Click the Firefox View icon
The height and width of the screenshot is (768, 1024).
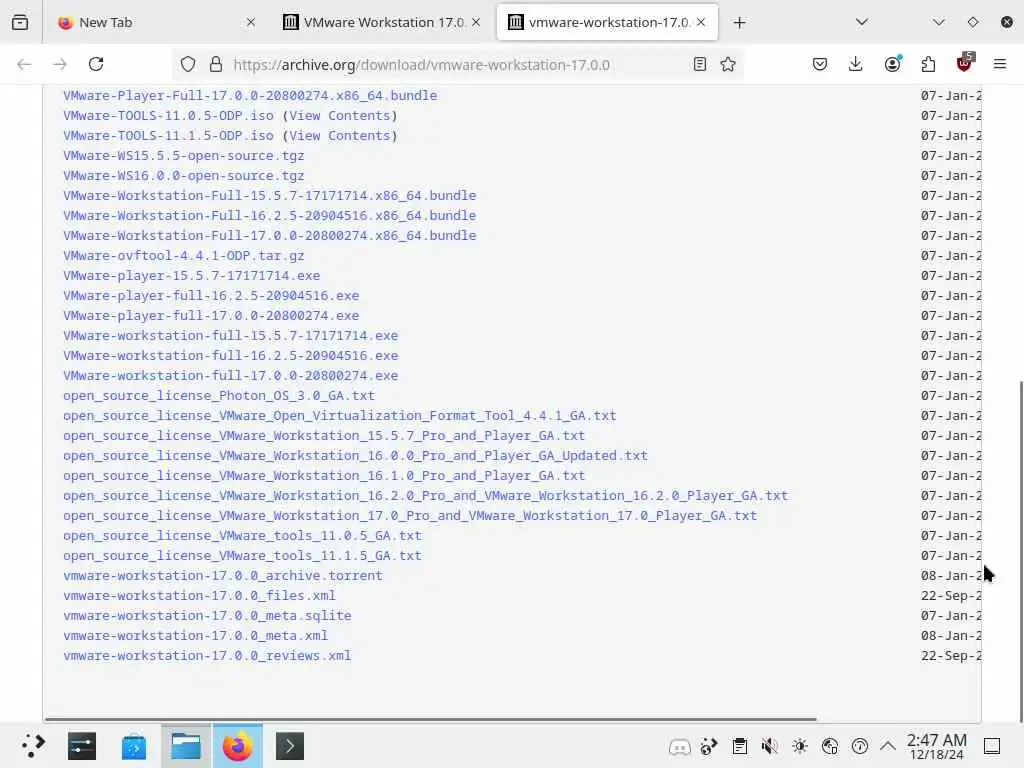[20, 22]
